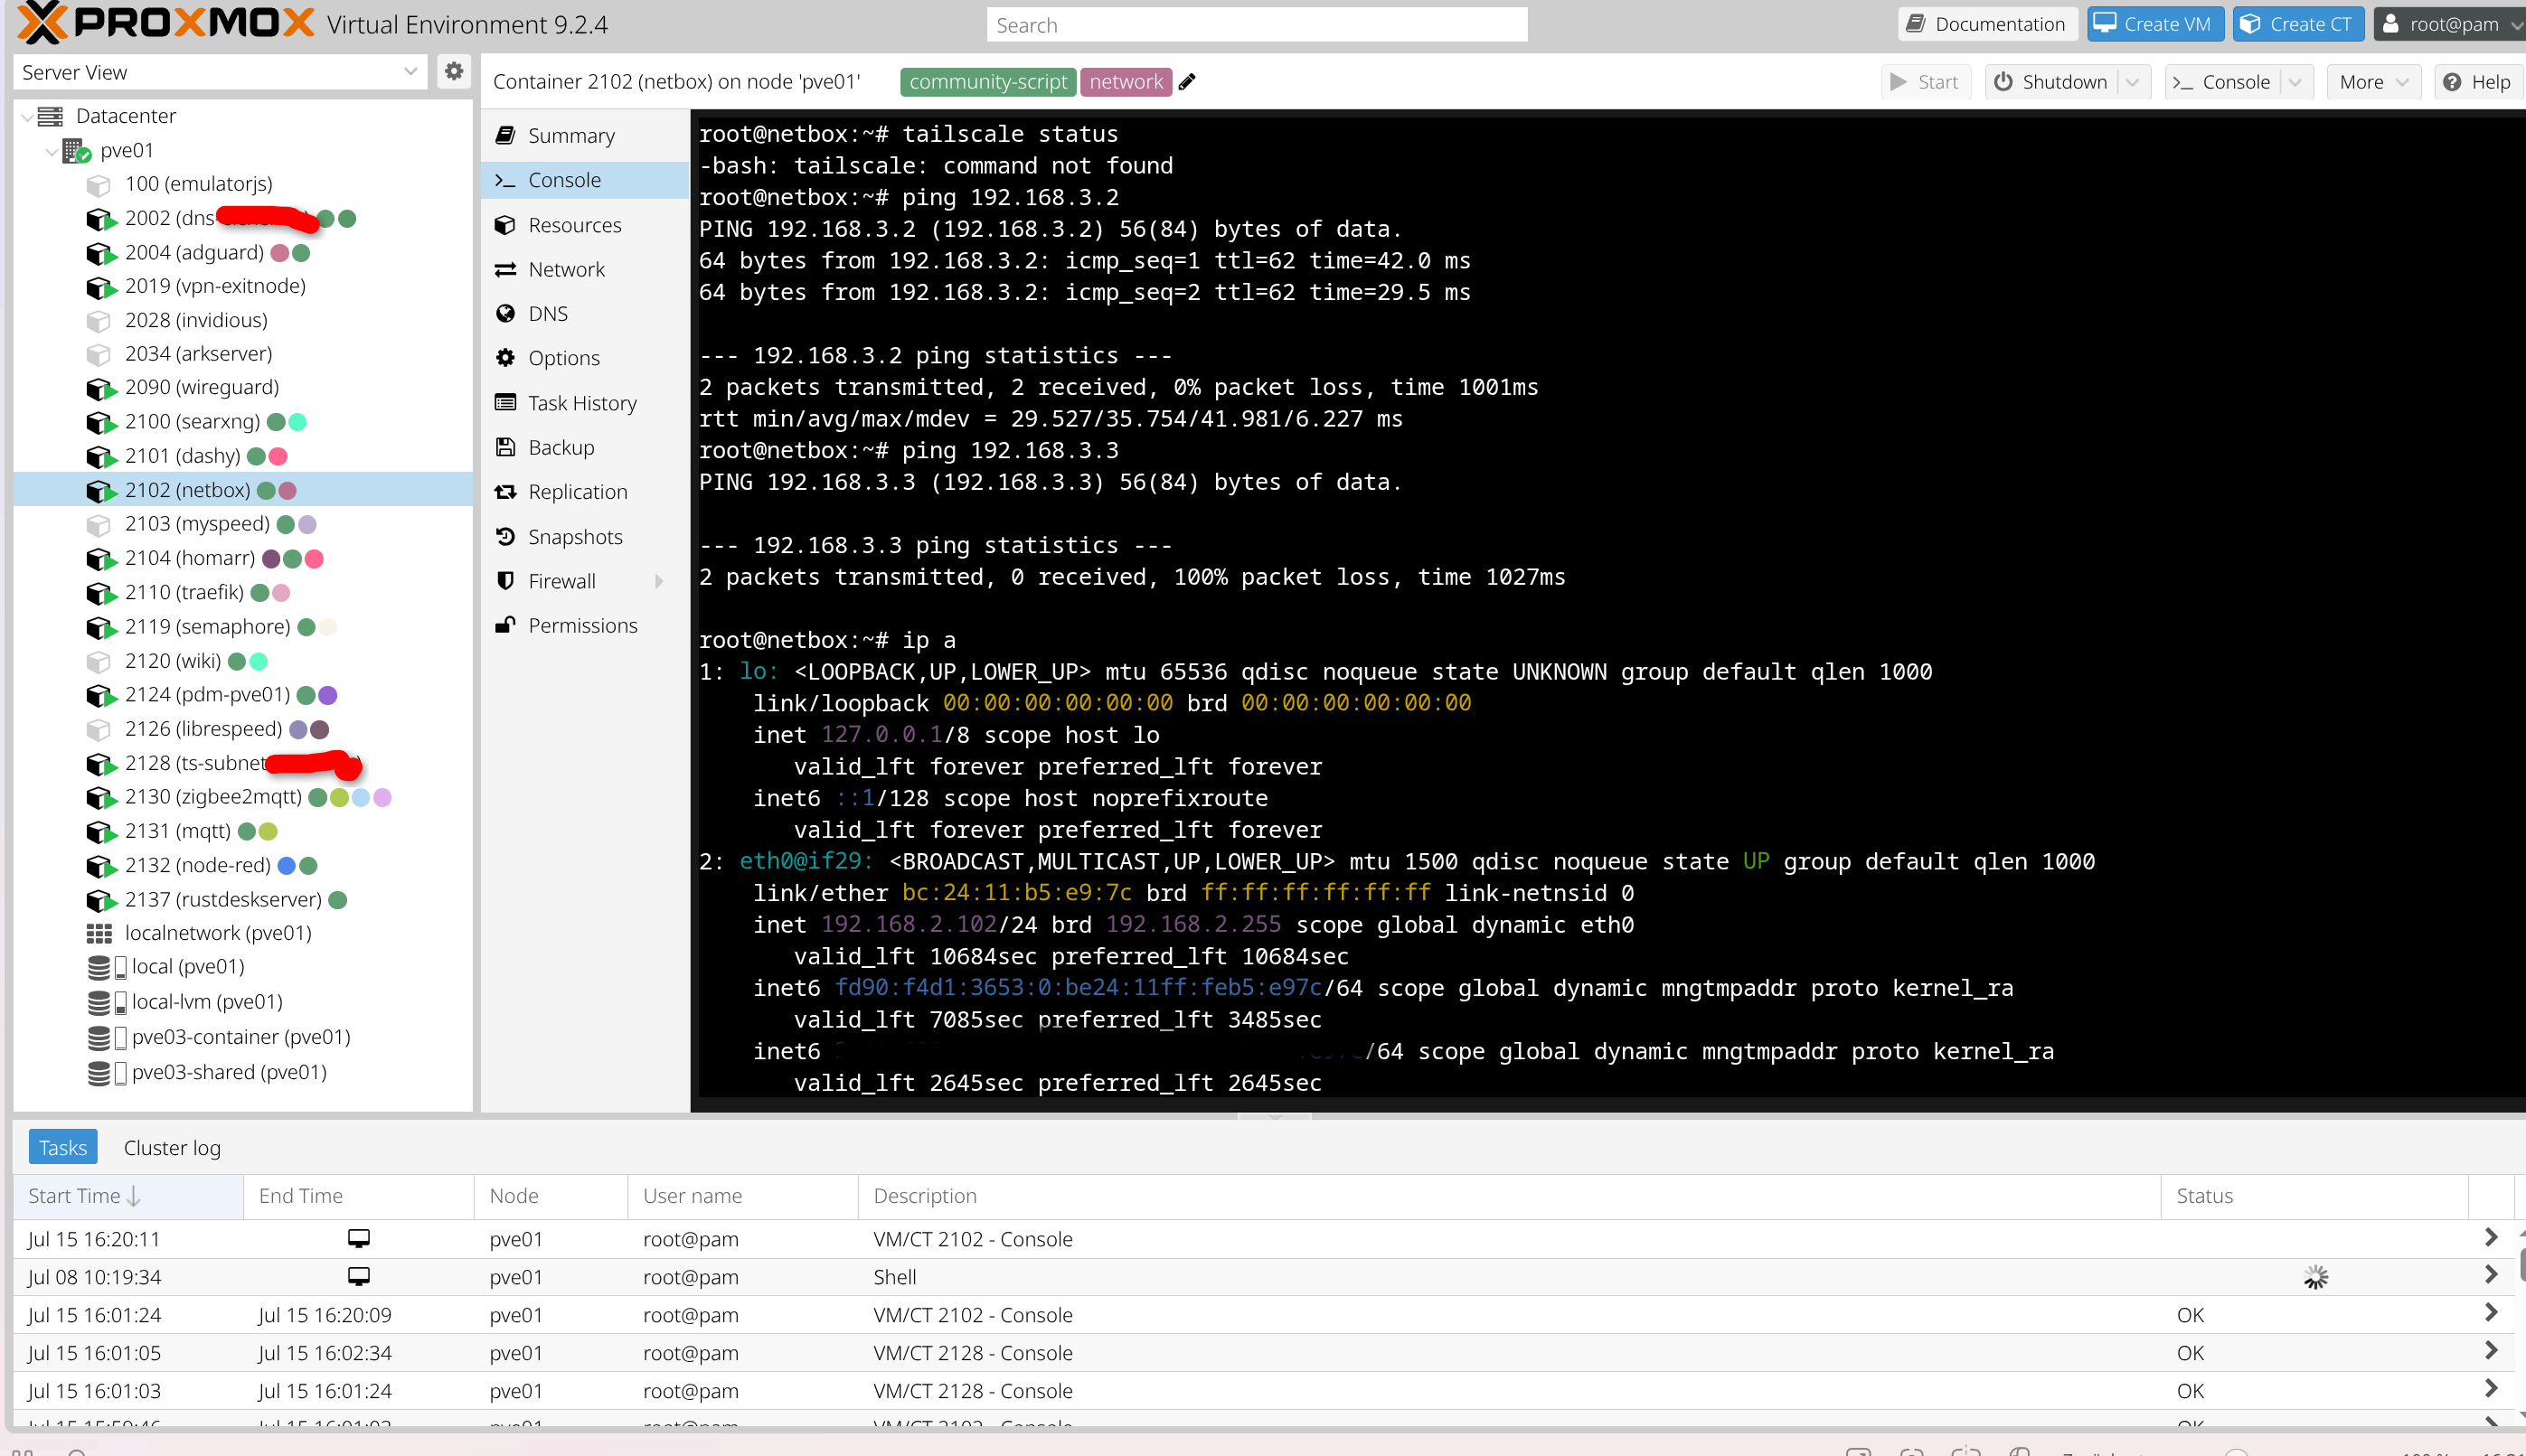Click the pve01 node icon
2526x1456 pixels.
[77, 151]
